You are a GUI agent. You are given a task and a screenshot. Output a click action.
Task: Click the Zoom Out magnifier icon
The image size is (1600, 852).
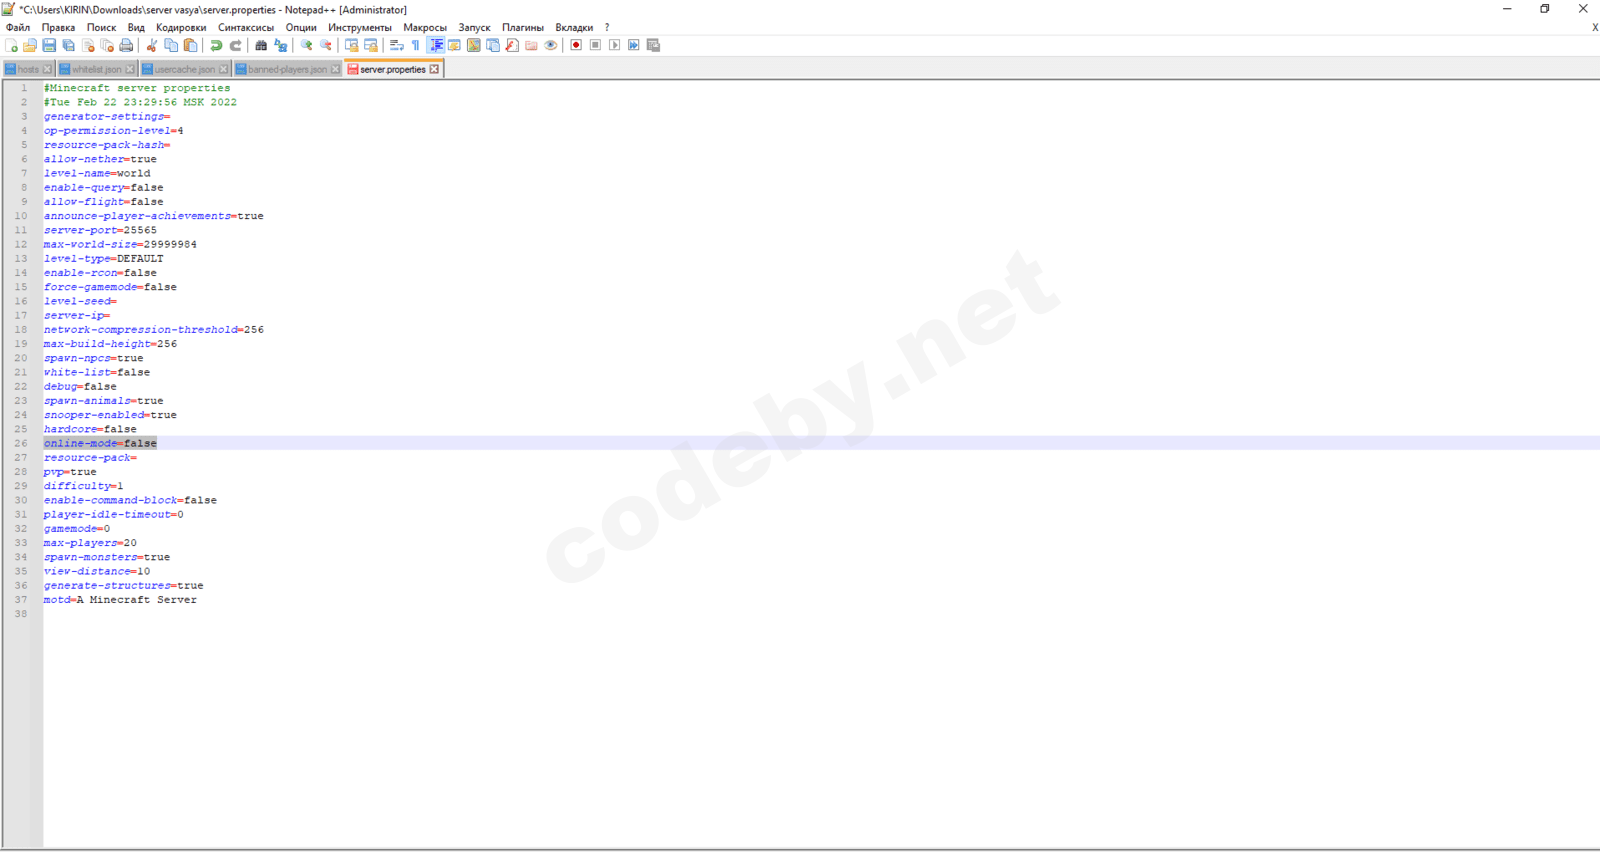(326, 45)
